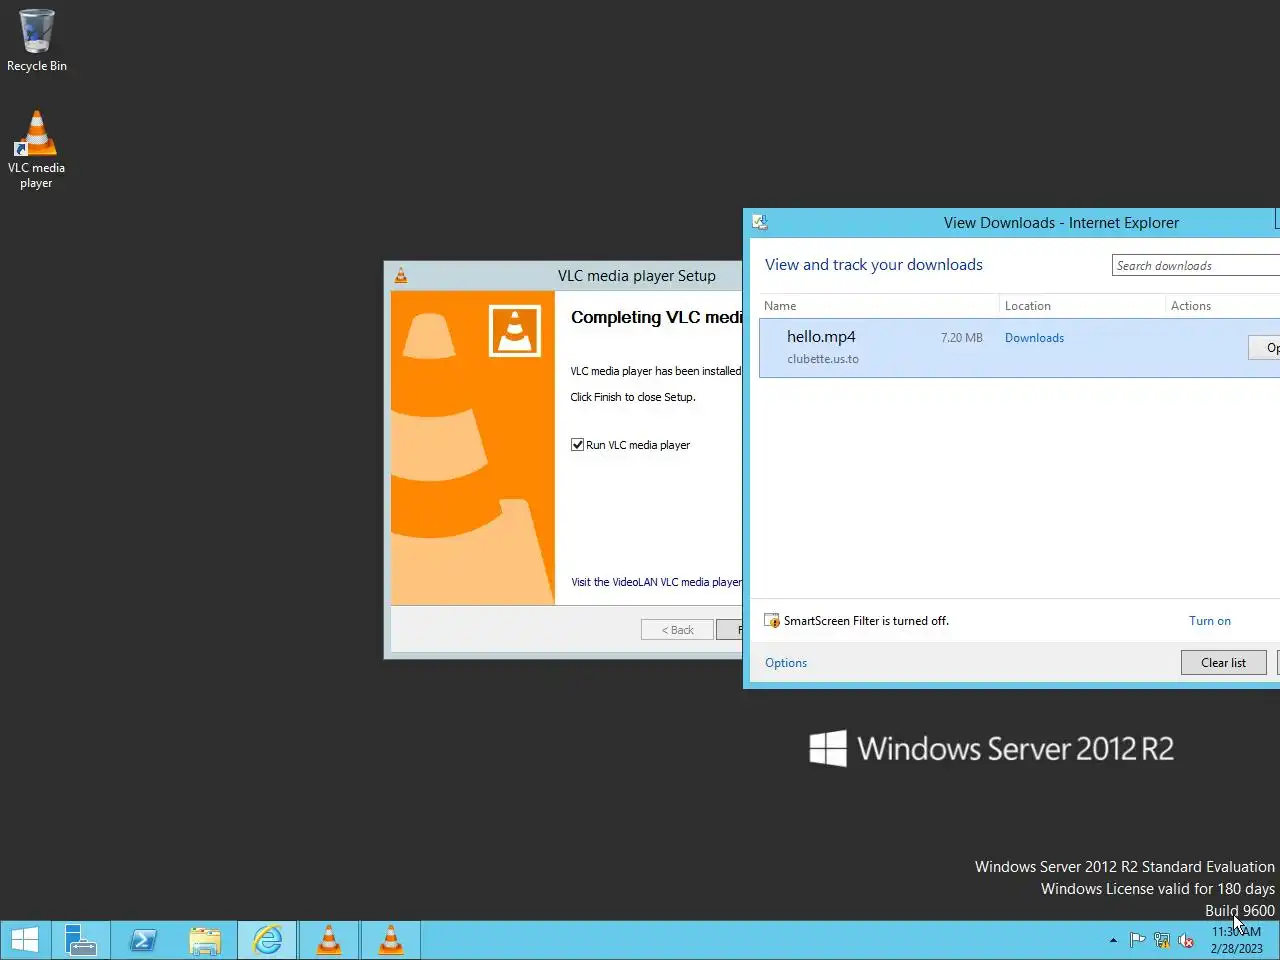Click the Clear list button

1223,663
